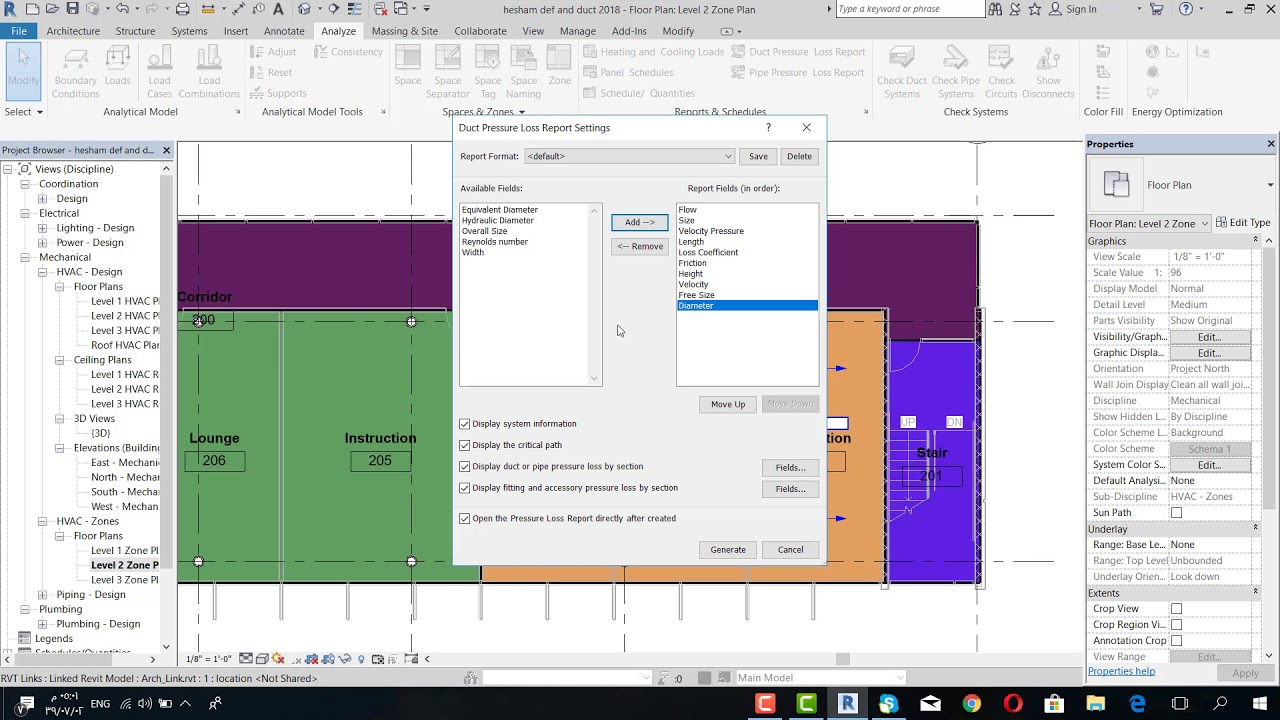Collapse the Mechanical node in Project Browser
This screenshot has width=1280, height=720.
click(25, 257)
